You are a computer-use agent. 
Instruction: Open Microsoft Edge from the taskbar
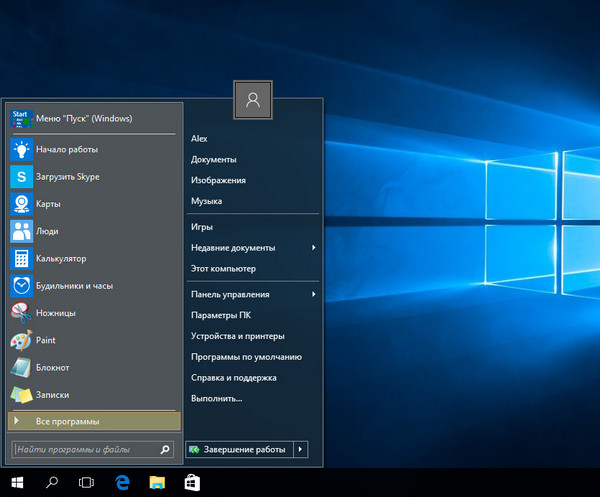(122, 483)
